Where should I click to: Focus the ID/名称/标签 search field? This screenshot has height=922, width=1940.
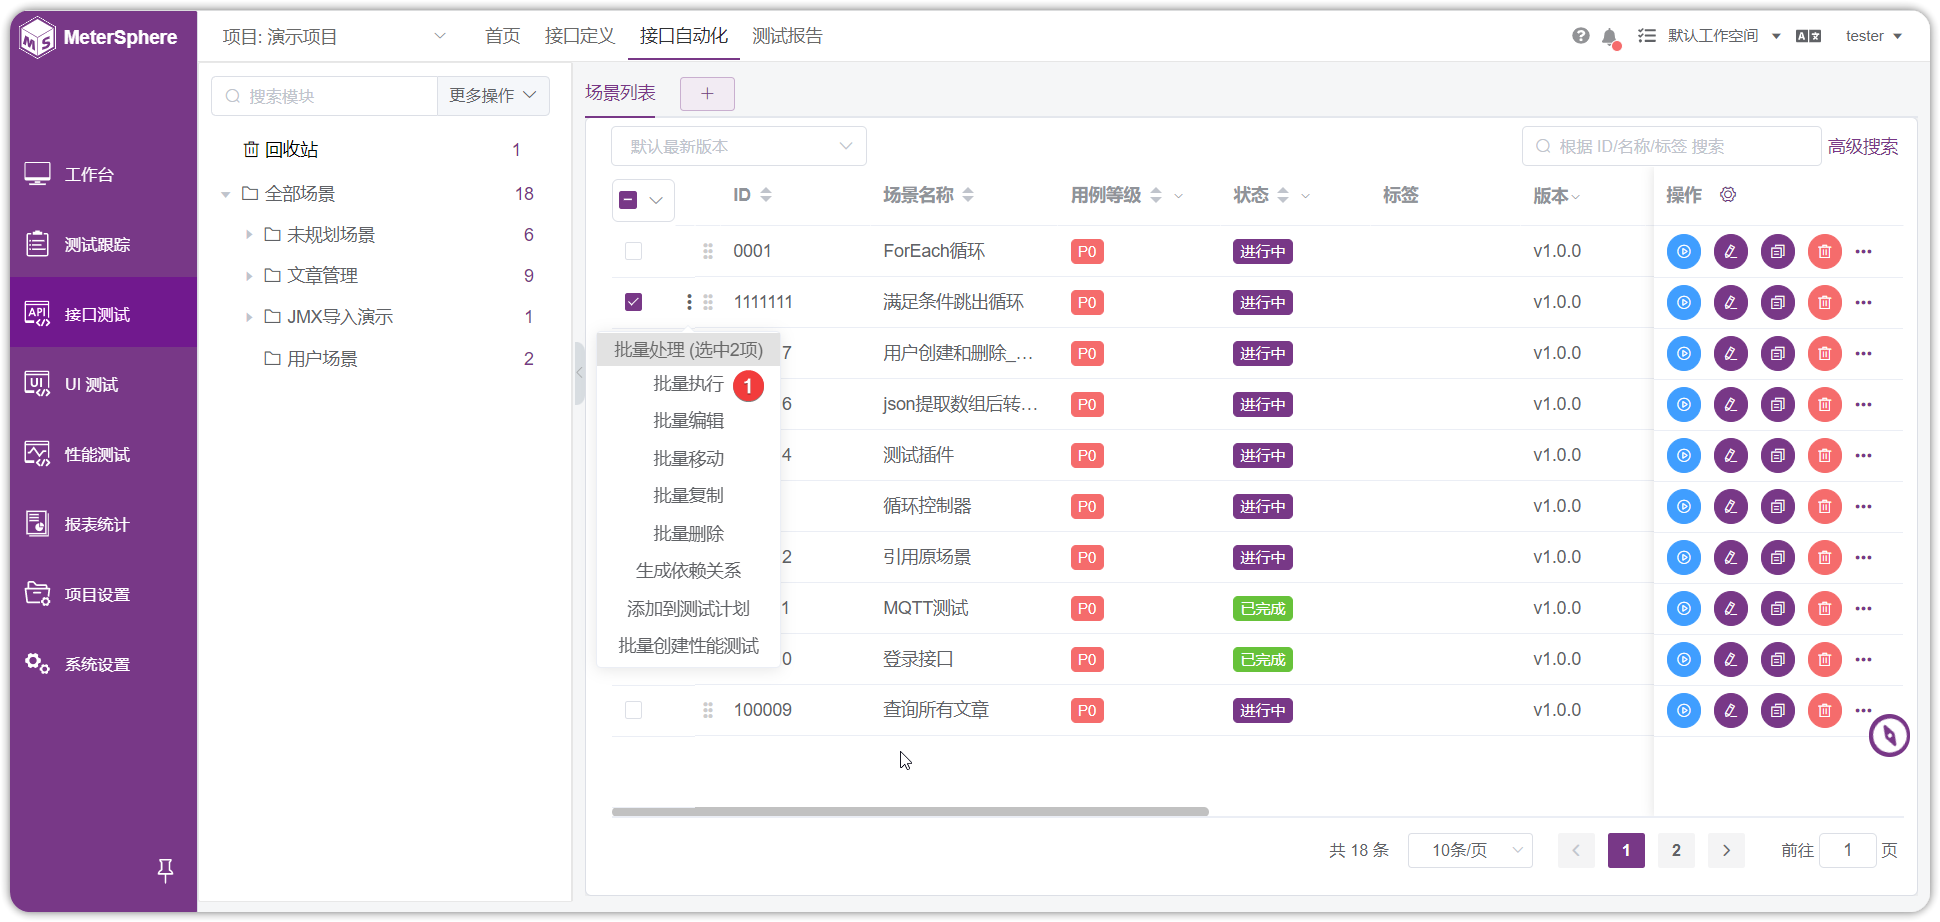(x=1671, y=146)
